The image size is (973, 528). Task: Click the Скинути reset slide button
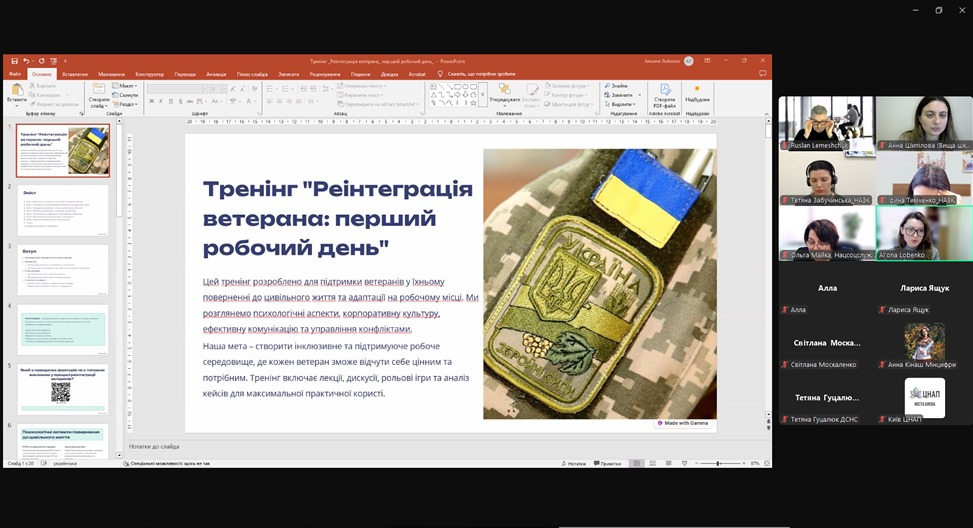click(x=125, y=95)
